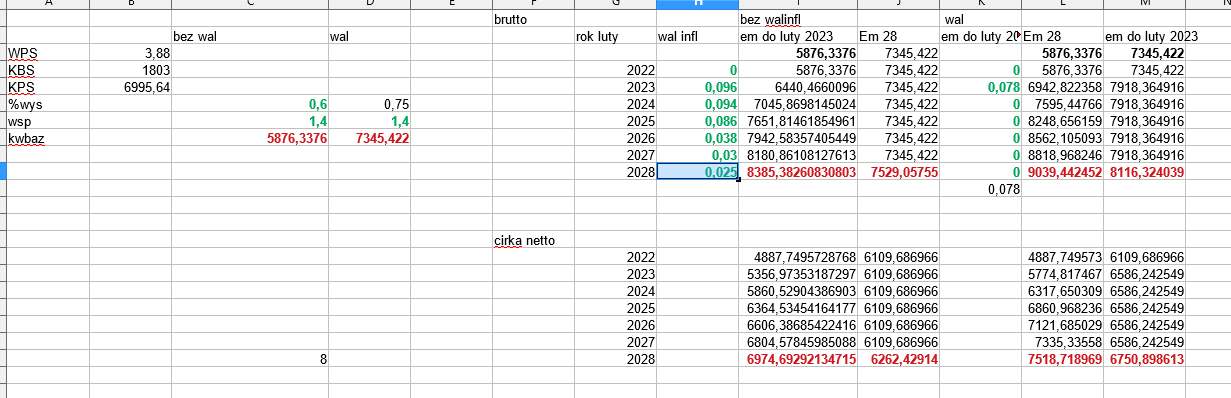
Task: Click the rok luty header cell
Action: tap(615, 36)
